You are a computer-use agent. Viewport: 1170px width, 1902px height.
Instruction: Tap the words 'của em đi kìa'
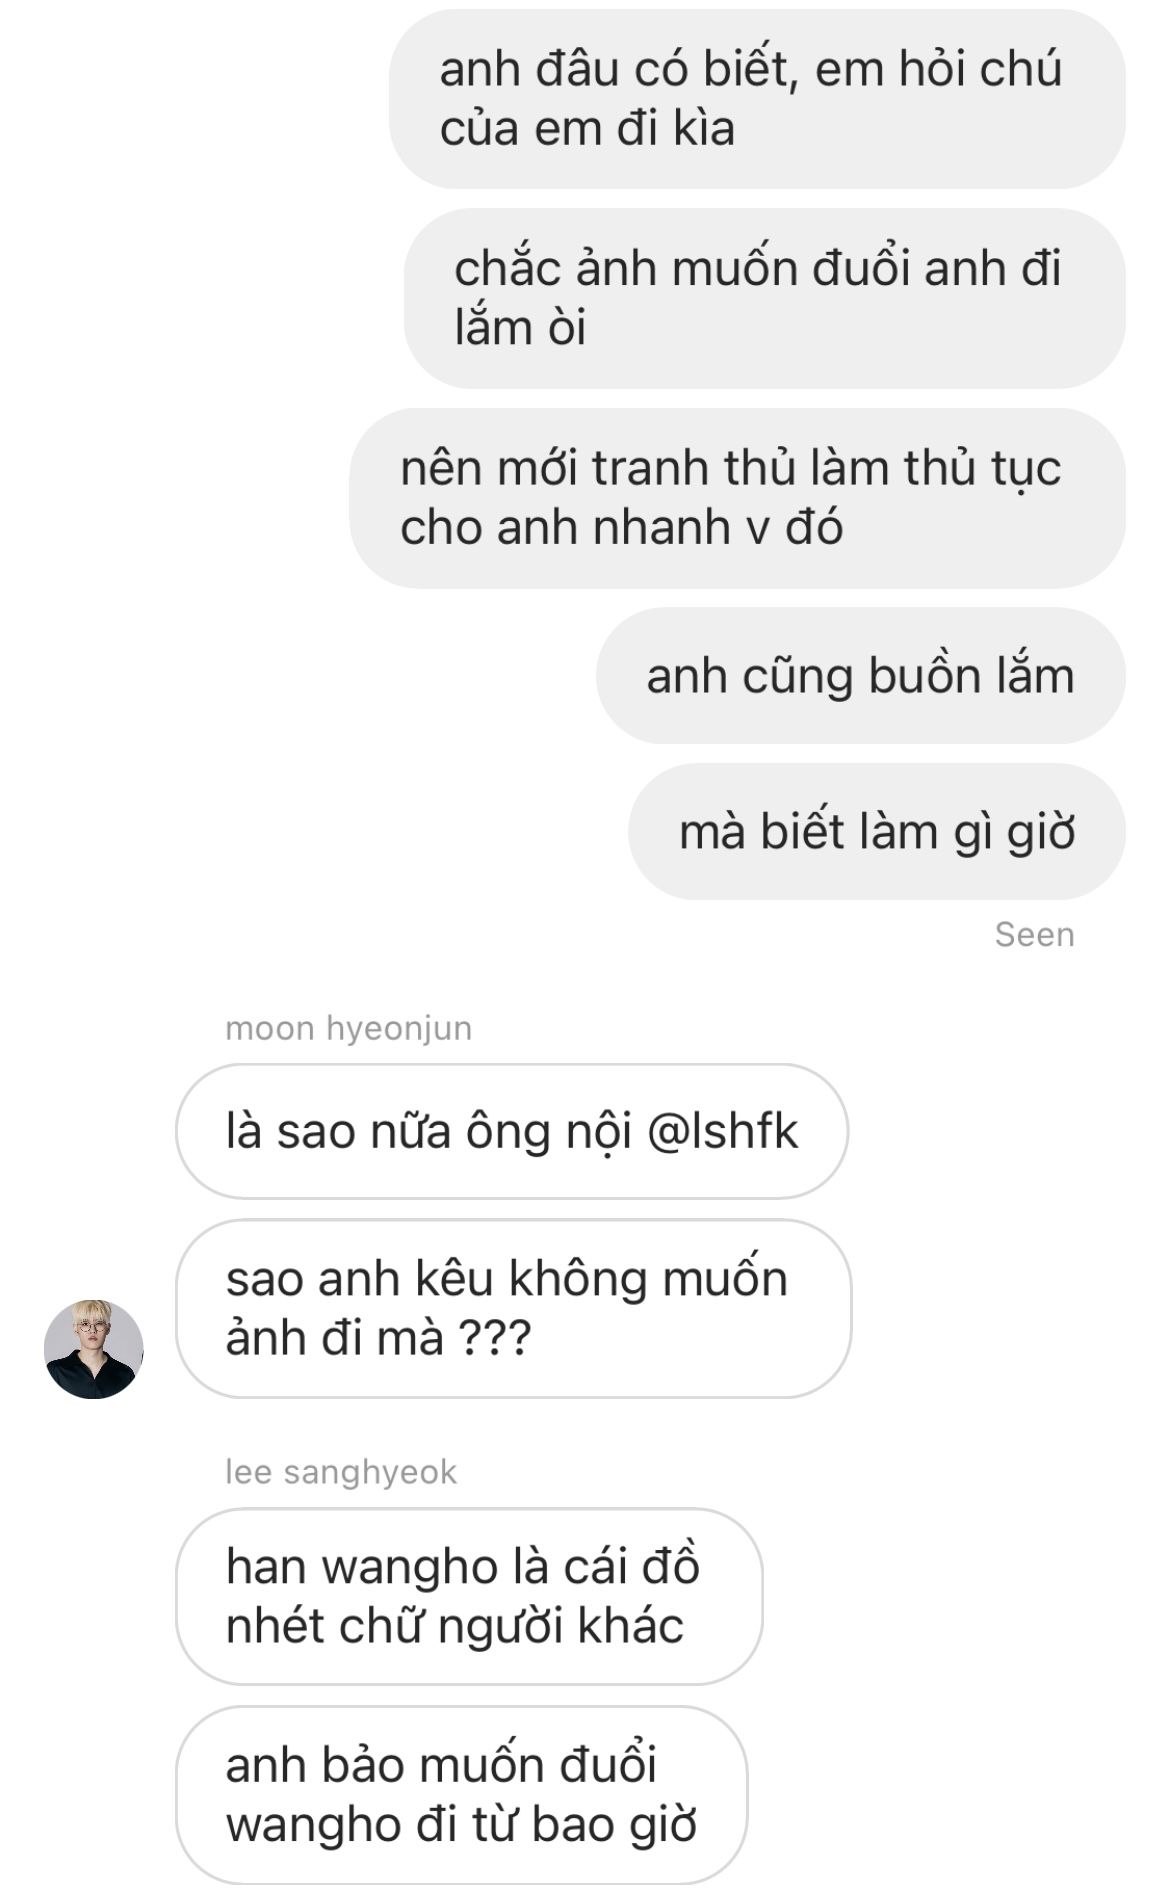(x=587, y=129)
